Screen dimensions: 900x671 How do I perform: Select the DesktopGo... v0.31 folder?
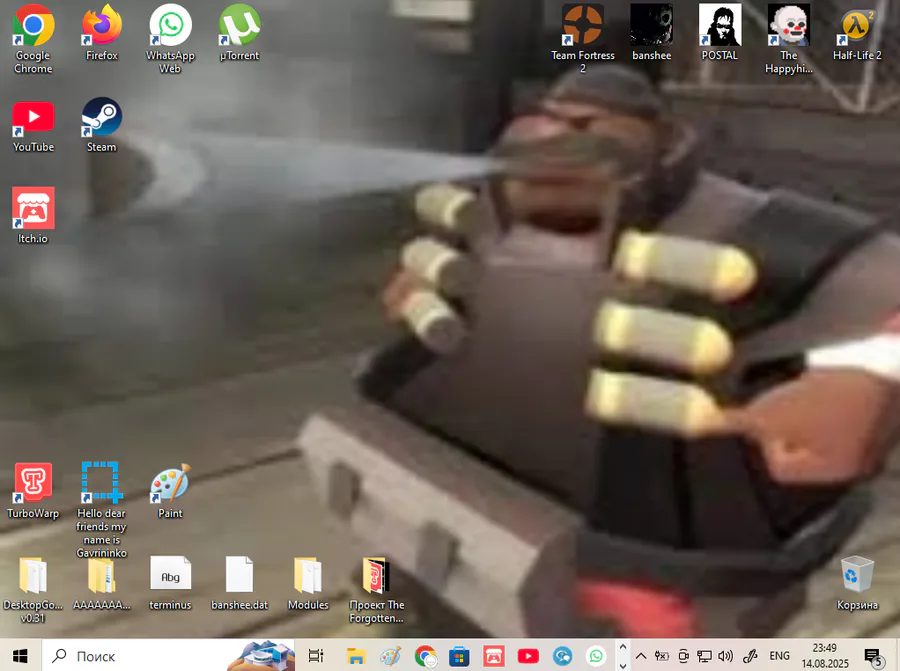33,589
